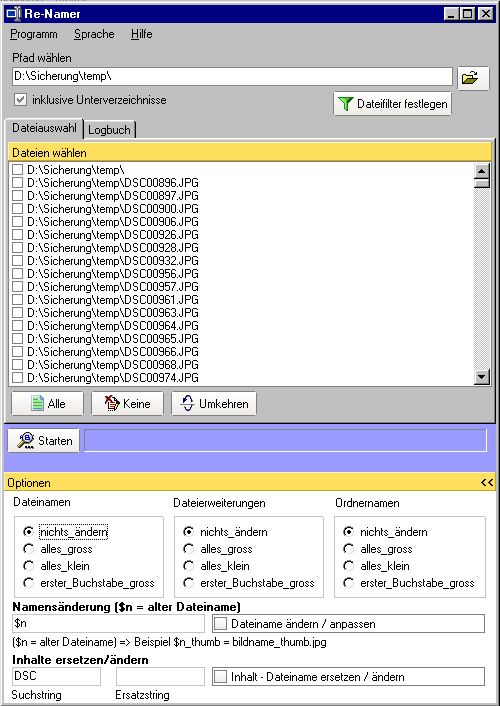The height and width of the screenshot is (706, 500).
Task: Maximize the Re-Namer window
Action: click(x=468, y=14)
